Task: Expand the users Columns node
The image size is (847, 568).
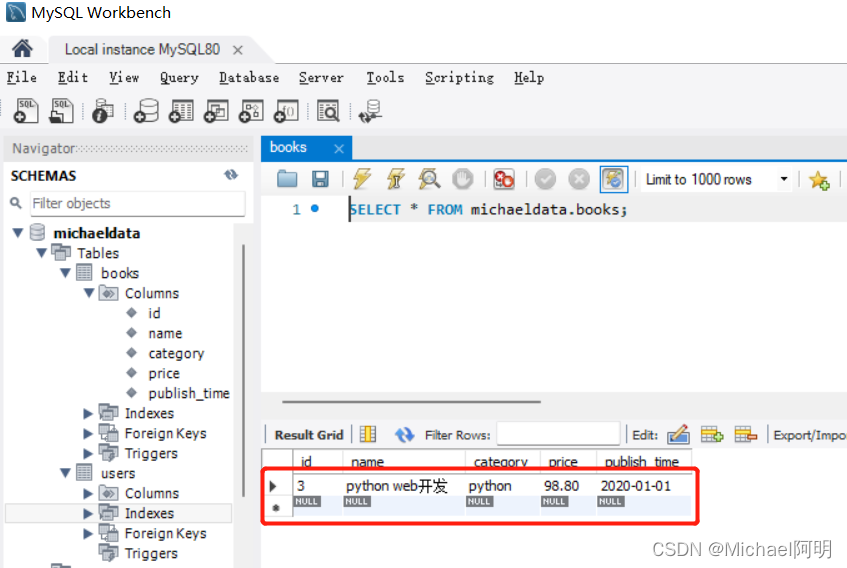Action: point(88,493)
